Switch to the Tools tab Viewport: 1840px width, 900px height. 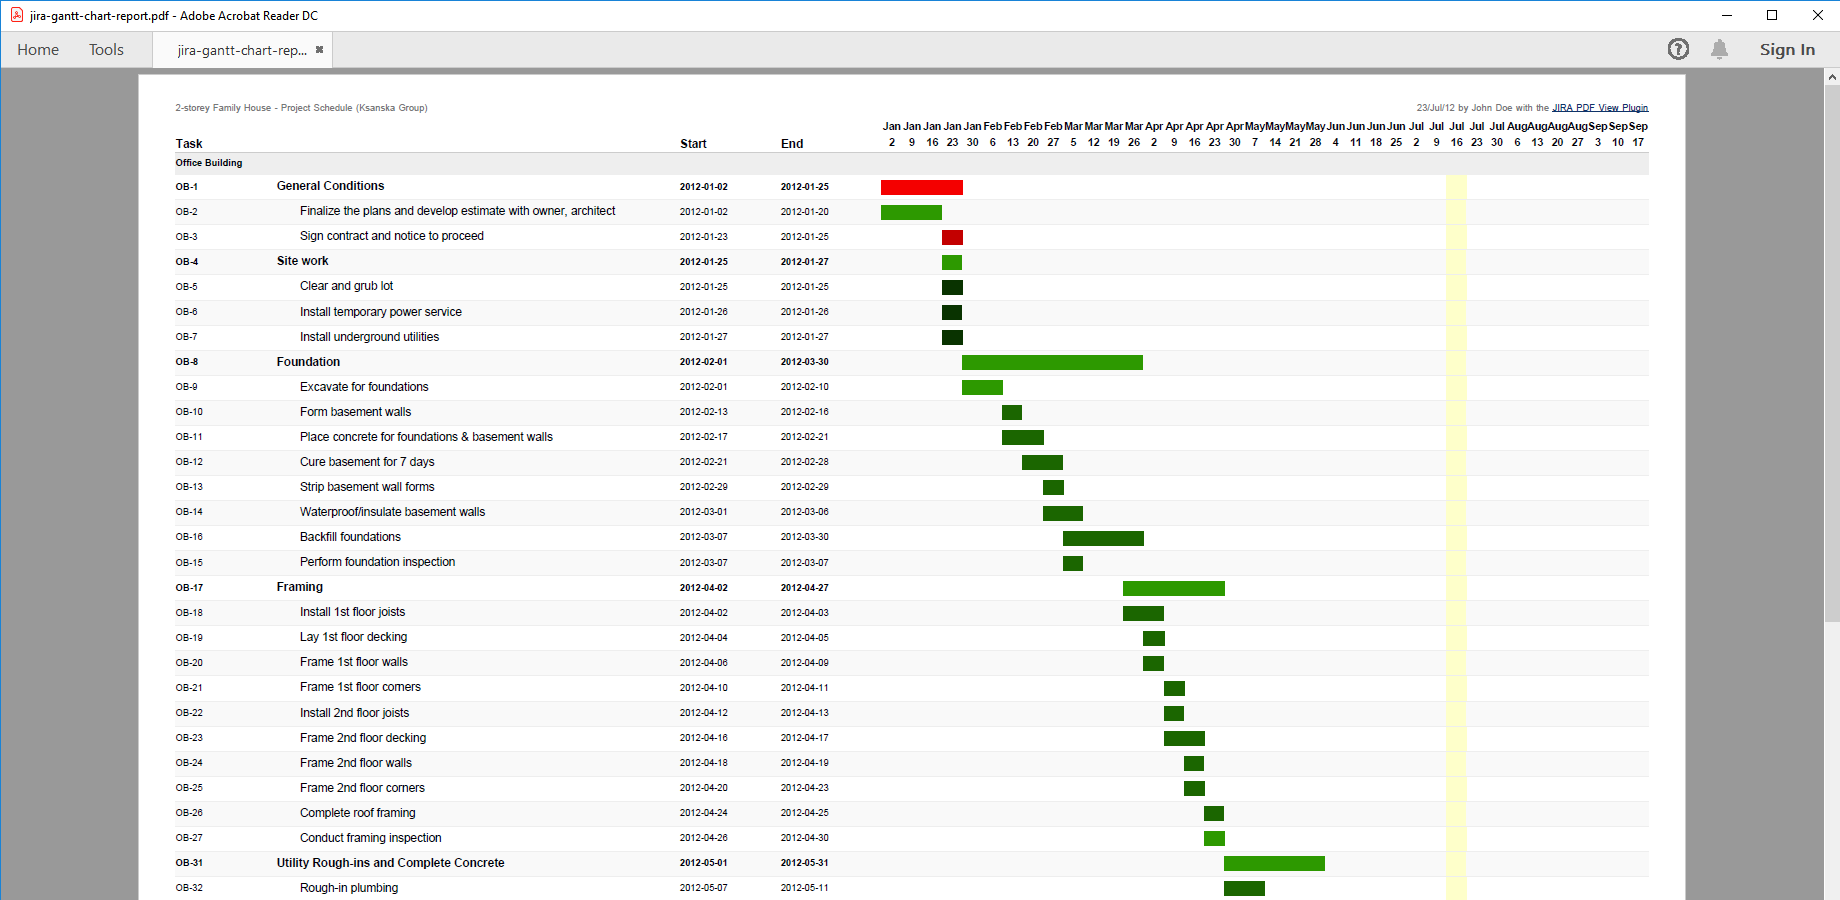tap(106, 49)
